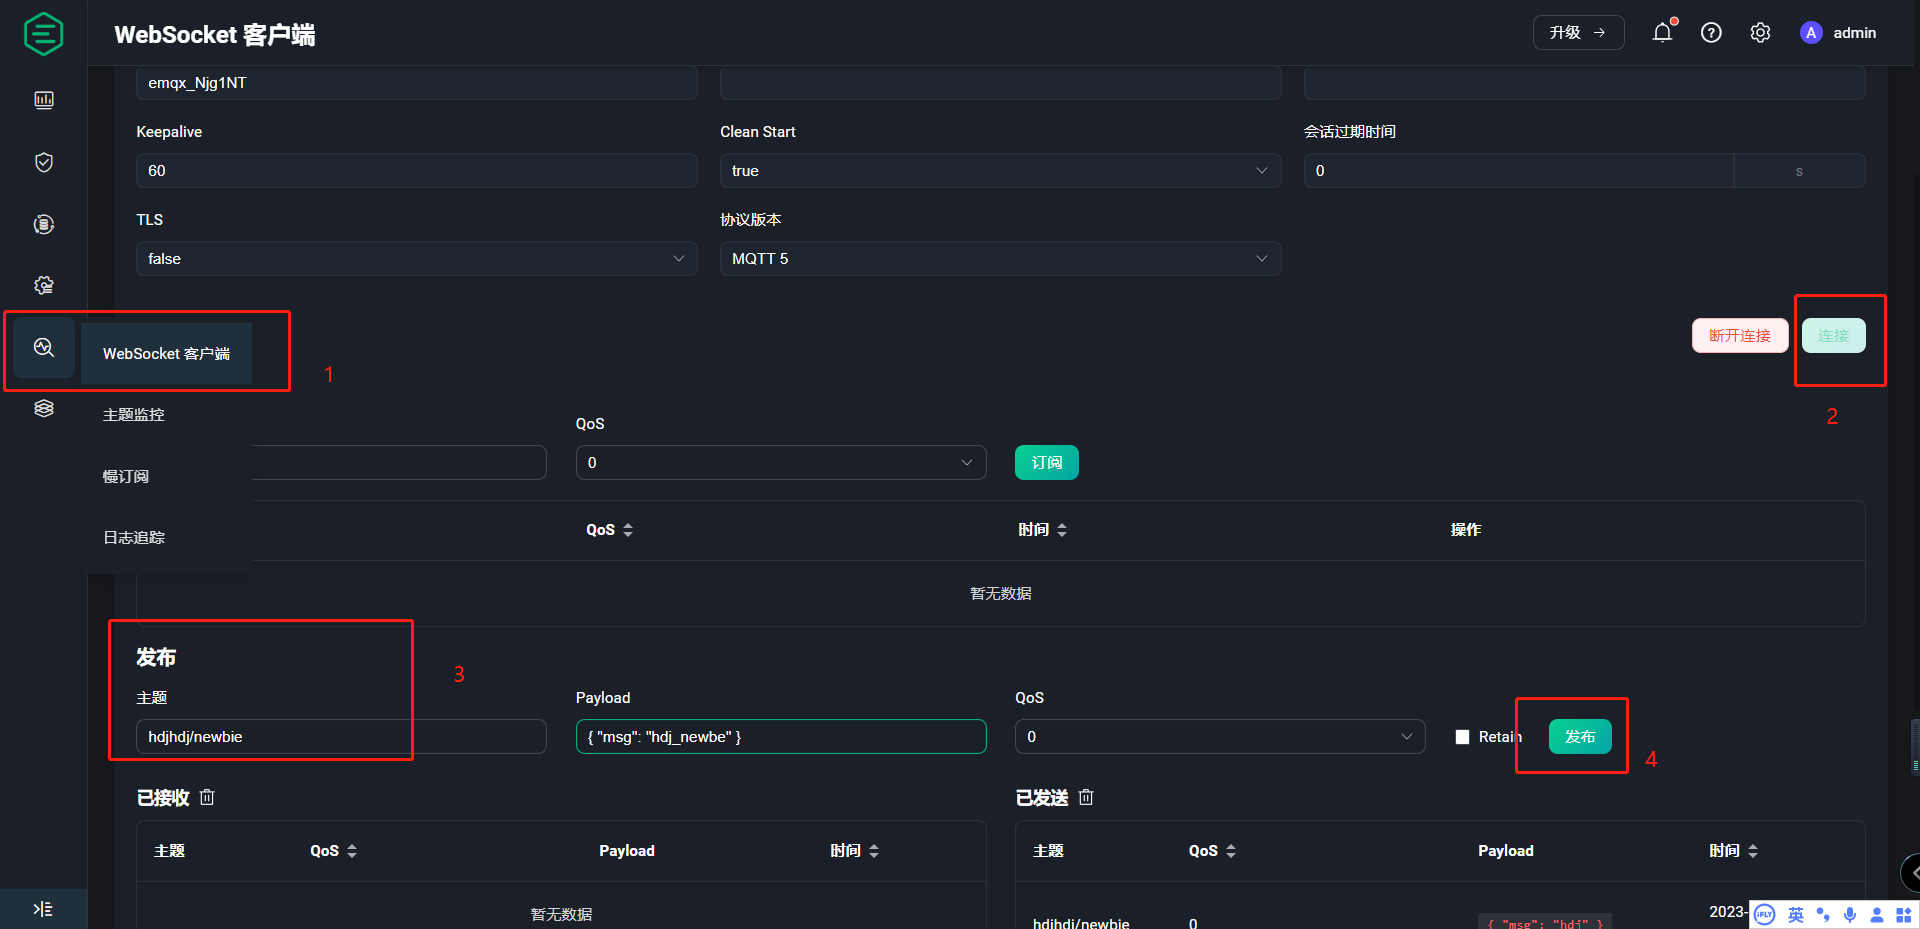The image size is (1920, 929).
Task: Toggle input method punctuation mode icon
Action: coord(1823,915)
